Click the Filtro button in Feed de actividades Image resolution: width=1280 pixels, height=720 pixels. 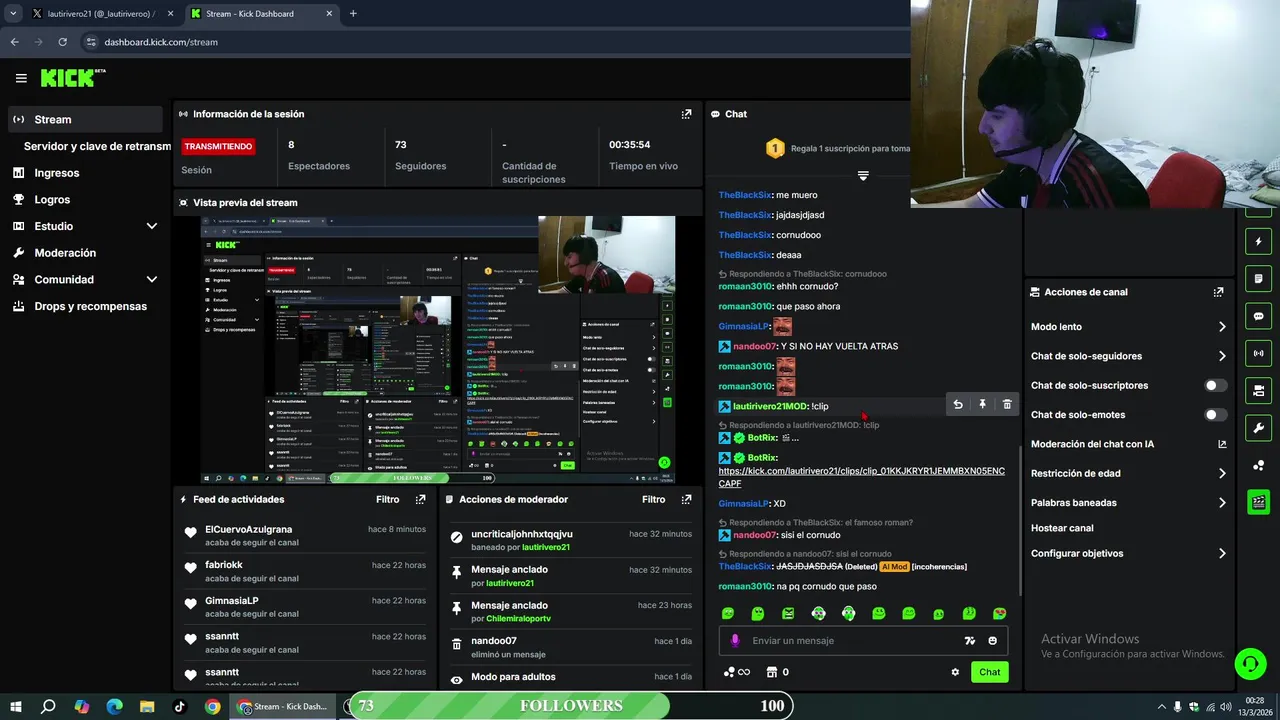click(x=387, y=499)
